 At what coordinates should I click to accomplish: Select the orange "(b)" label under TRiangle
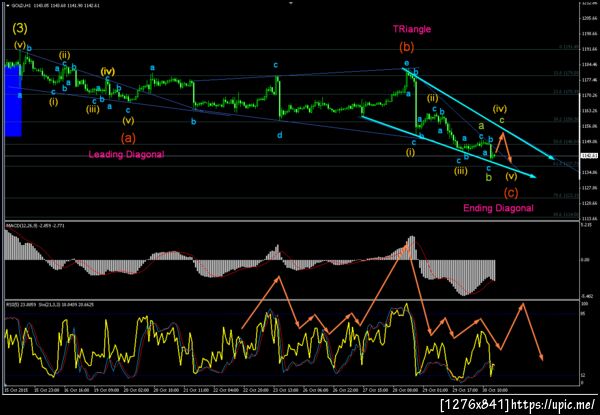pos(406,47)
